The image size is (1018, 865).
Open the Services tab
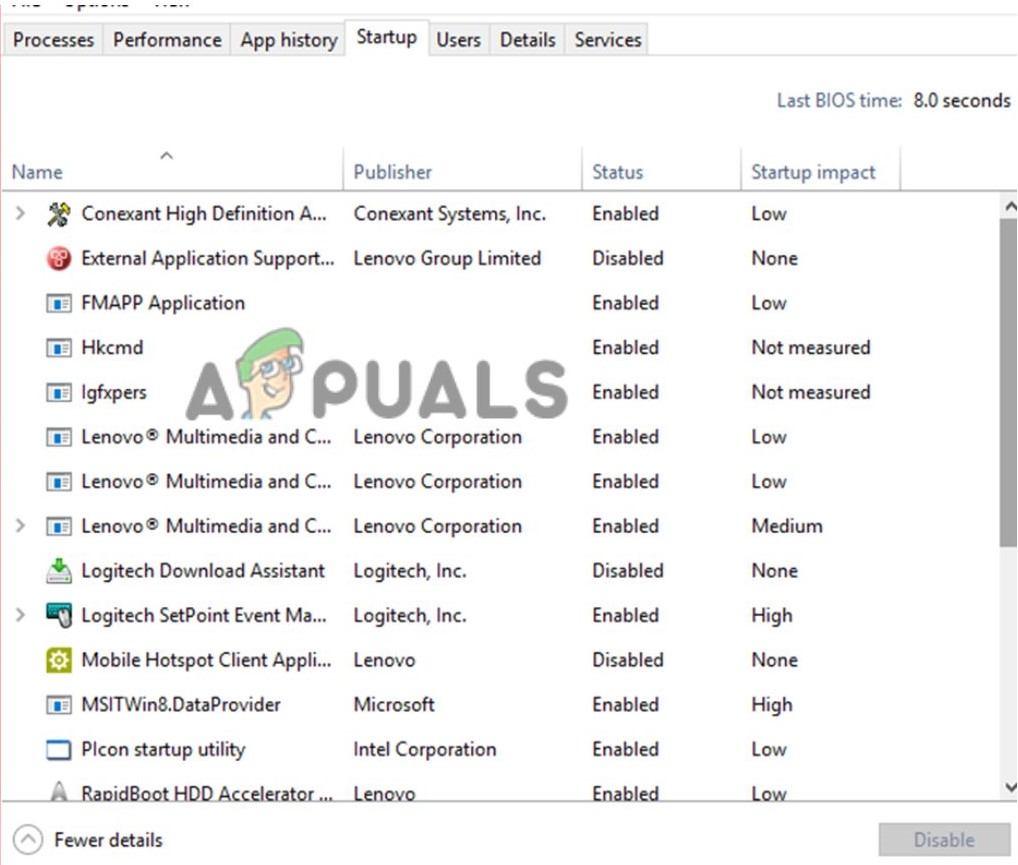[606, 39]
